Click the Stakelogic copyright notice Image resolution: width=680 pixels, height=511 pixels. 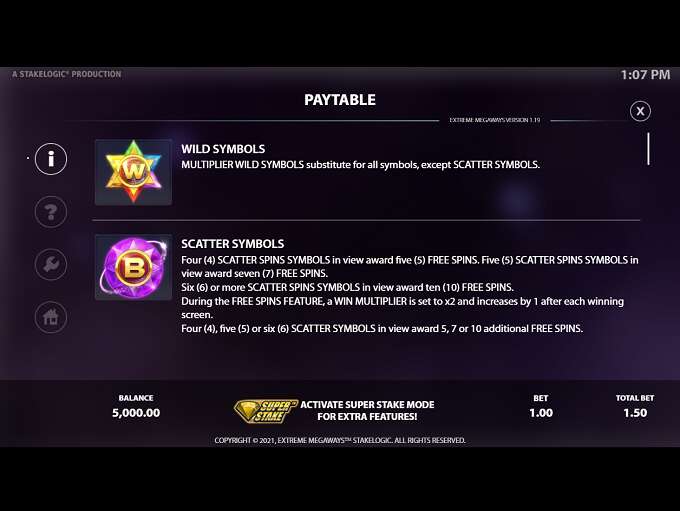click(340, 440)
